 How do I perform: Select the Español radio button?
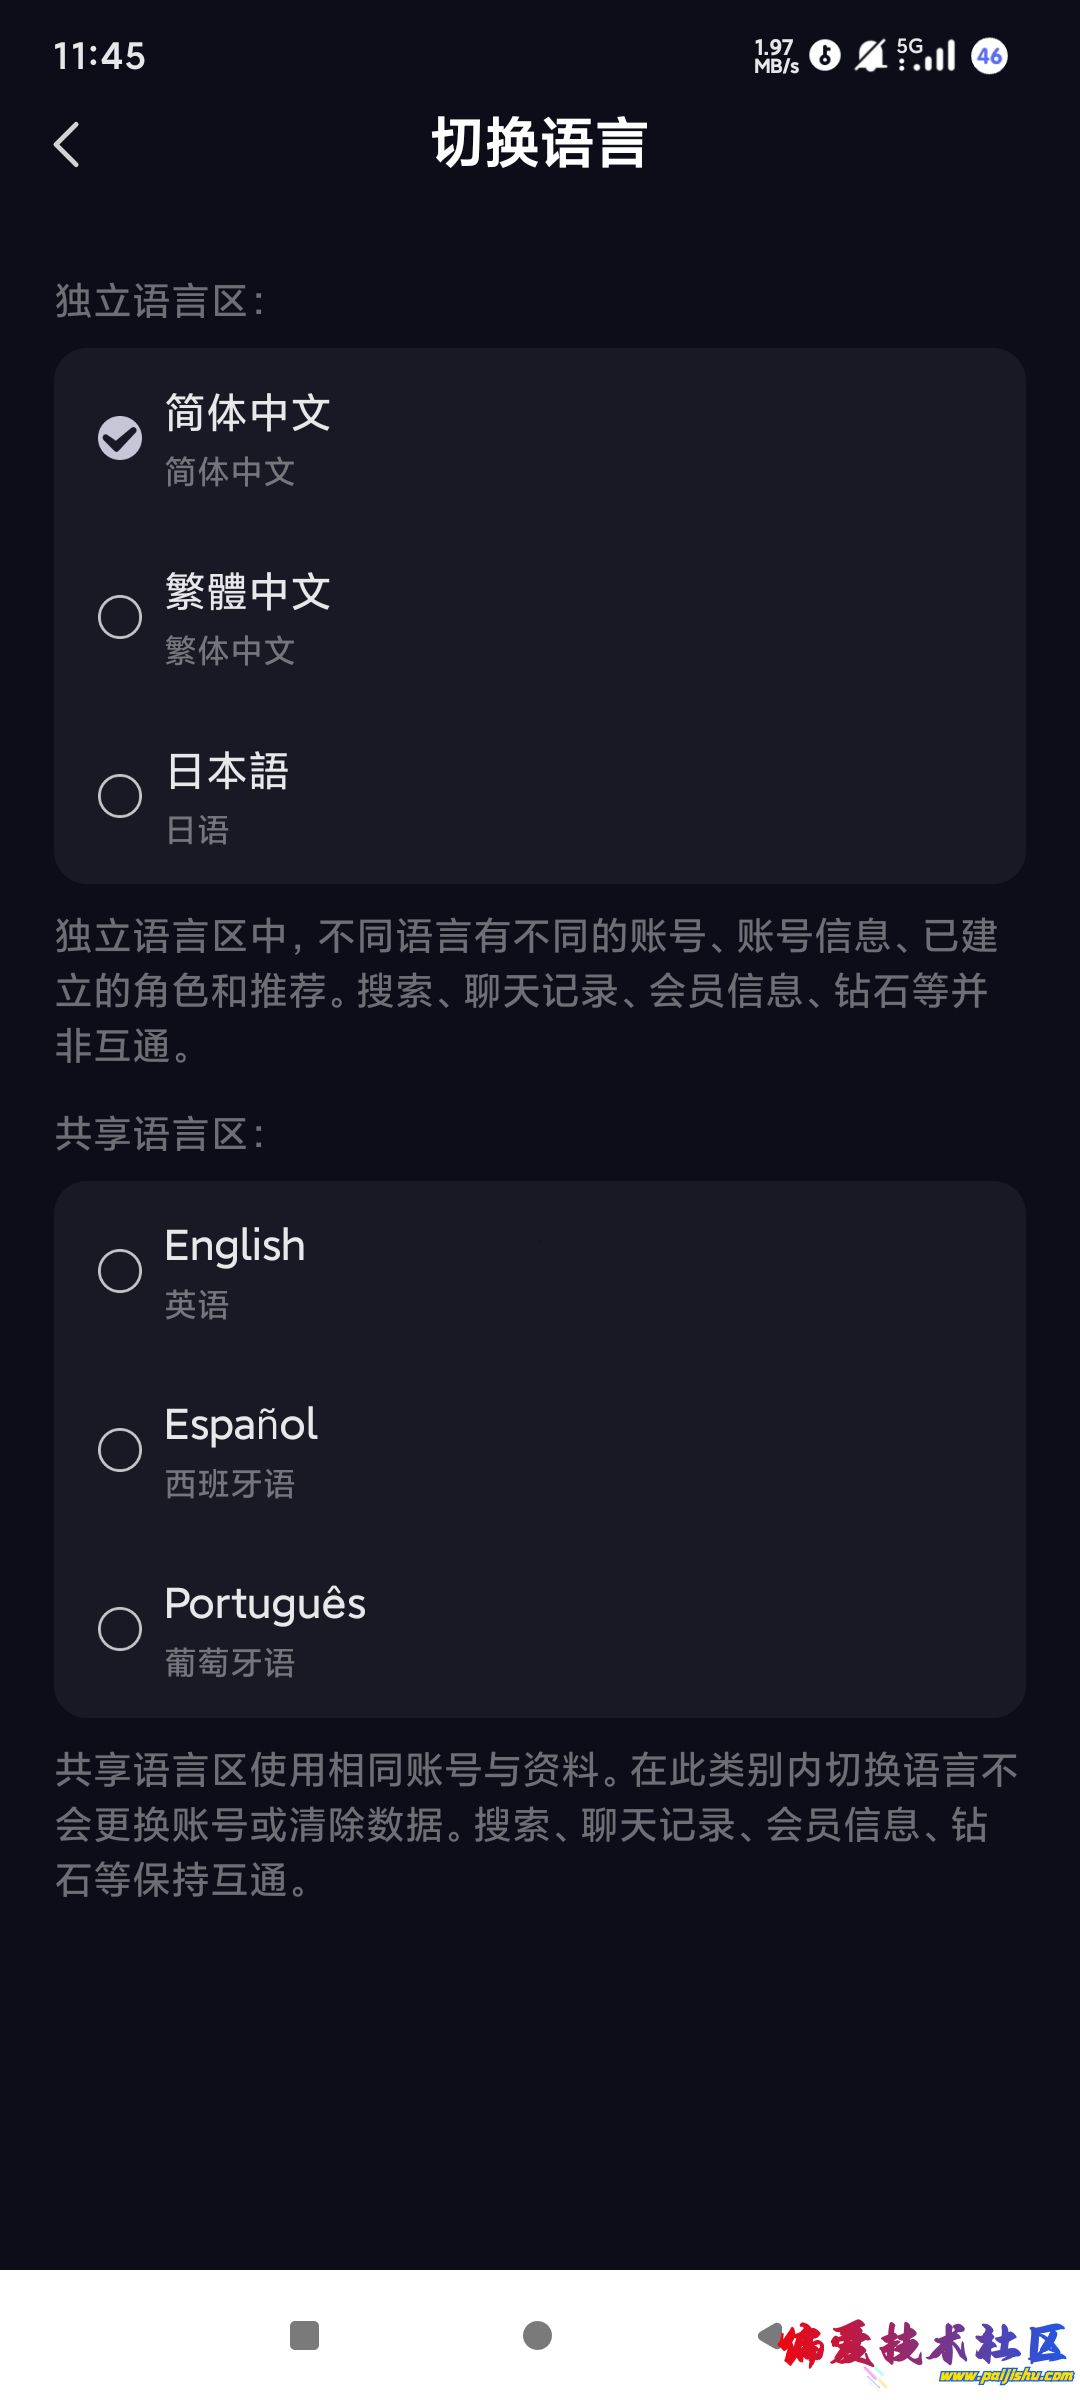coord(120,1450)
